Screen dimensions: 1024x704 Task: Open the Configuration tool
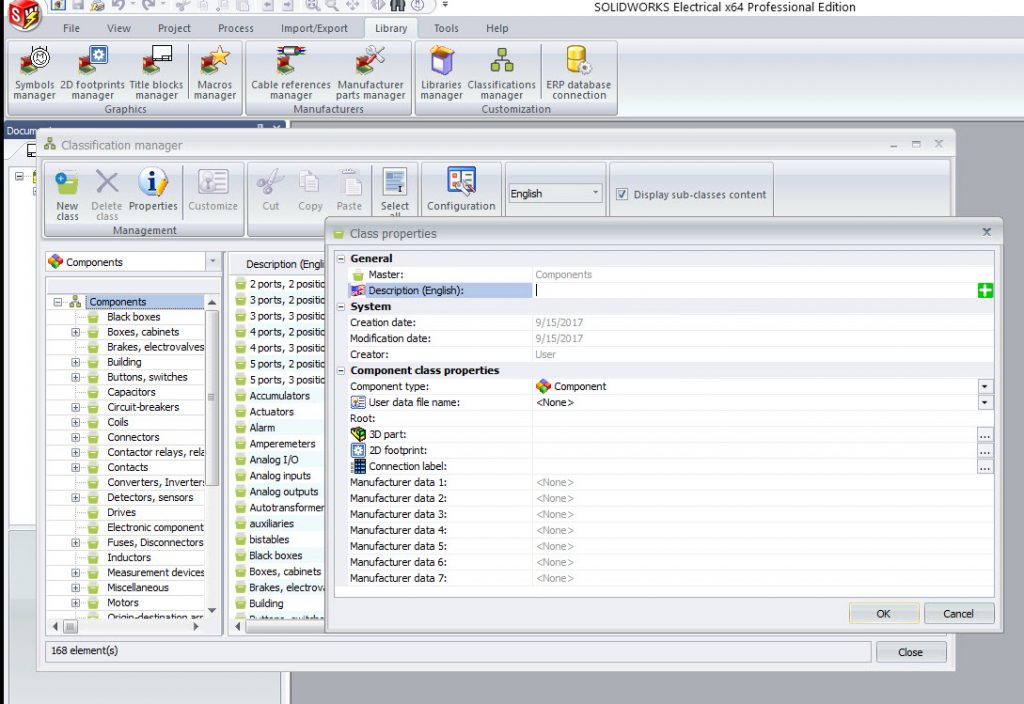pyautogui.click(x=461, y=189)
